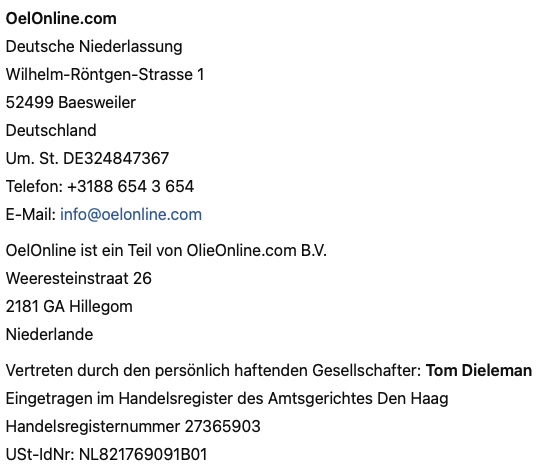Screen dimensions: 559x471
Task: Click the Deutschland country line
Action: pos(51,130)
